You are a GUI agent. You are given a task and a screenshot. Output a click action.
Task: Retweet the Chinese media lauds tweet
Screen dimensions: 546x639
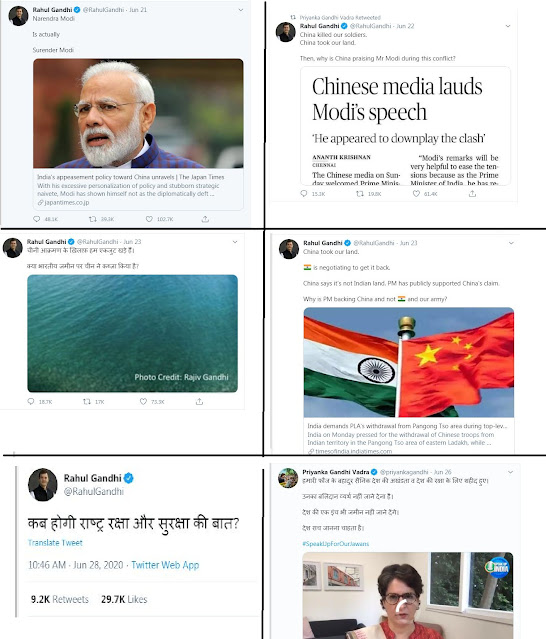[x=360, y=194]
